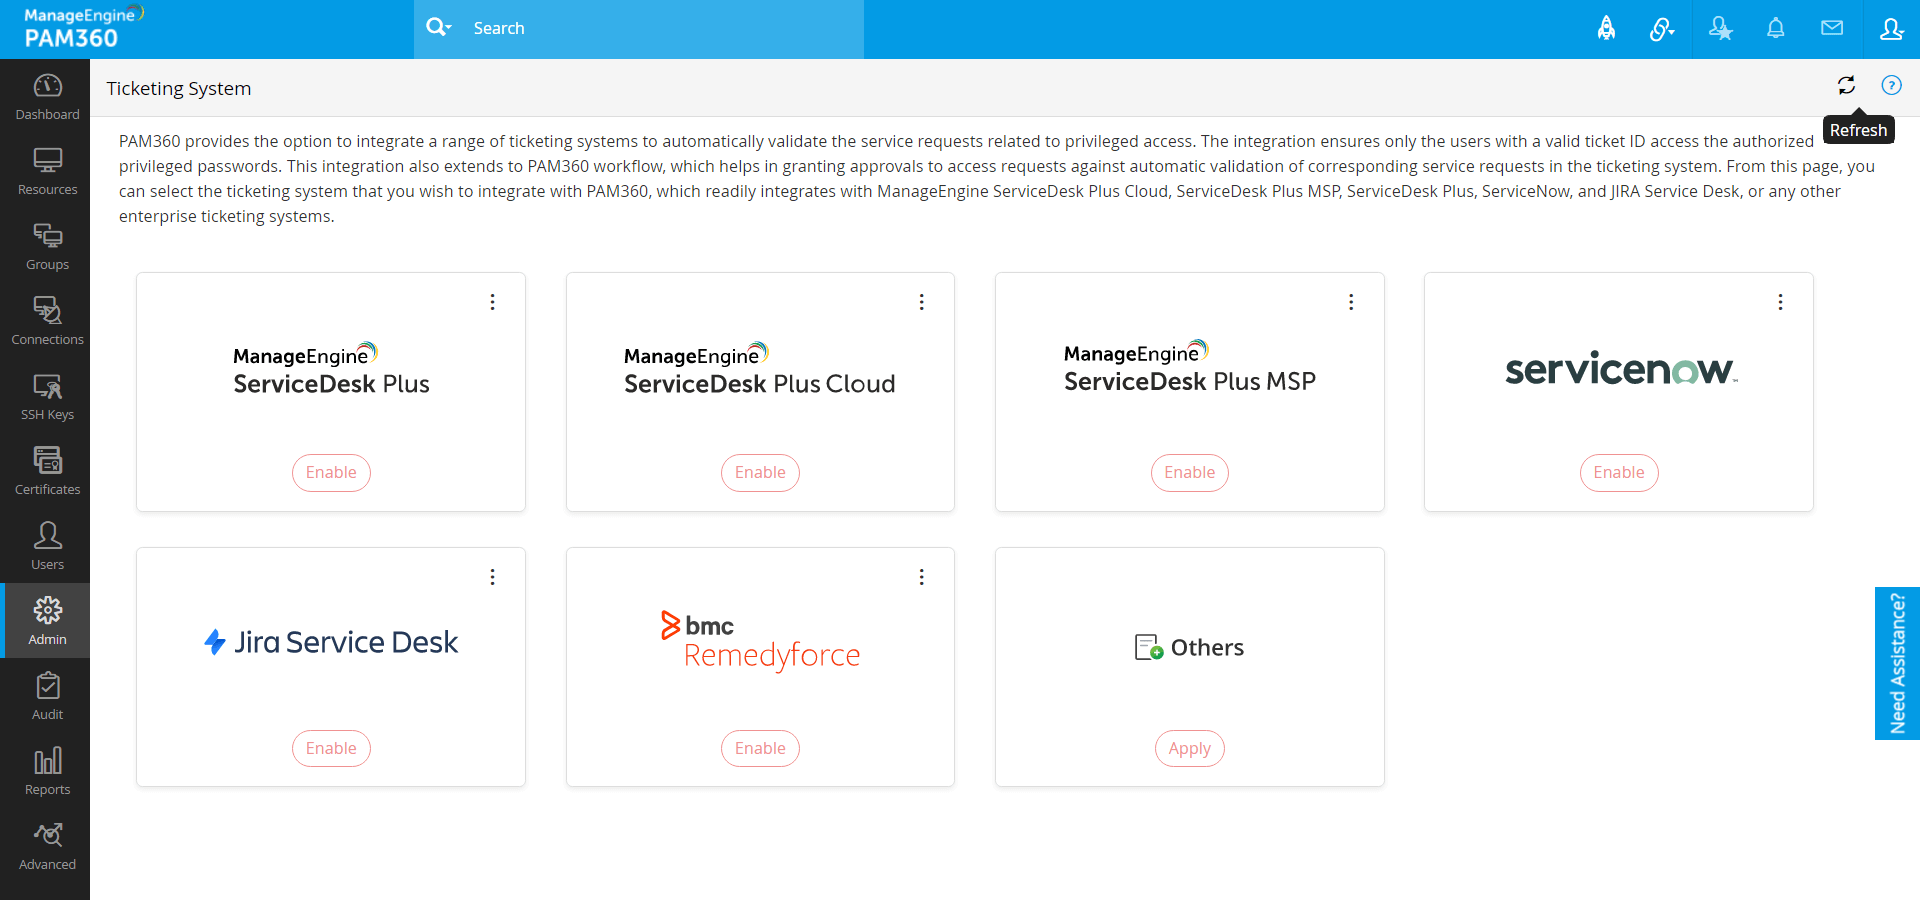1920x900 pixels.
Task: Click the Jira Service Desk logo
Action: 331,642
